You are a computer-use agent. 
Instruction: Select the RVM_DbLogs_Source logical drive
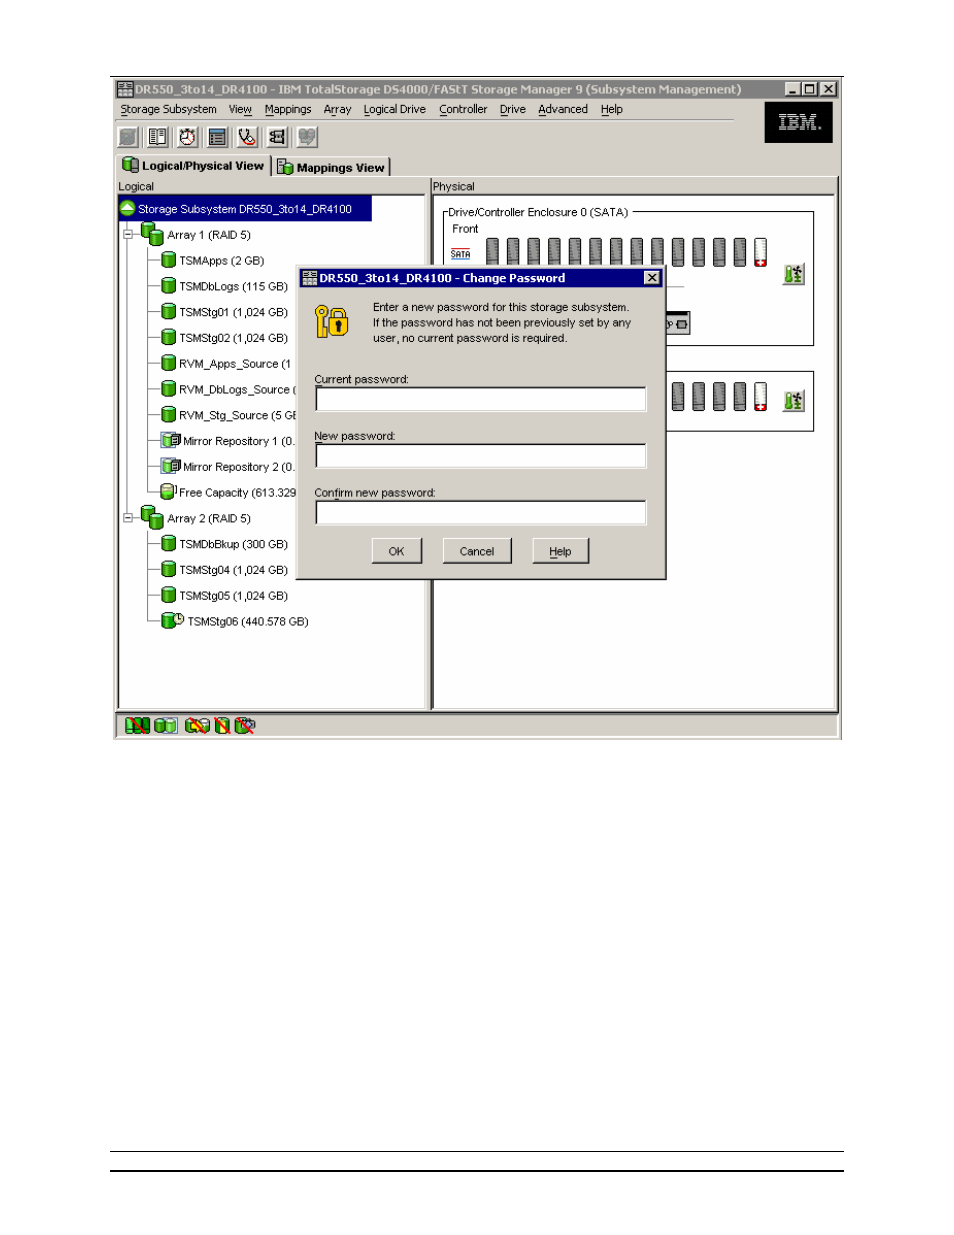pyautogui.click(x=237, y=390)
